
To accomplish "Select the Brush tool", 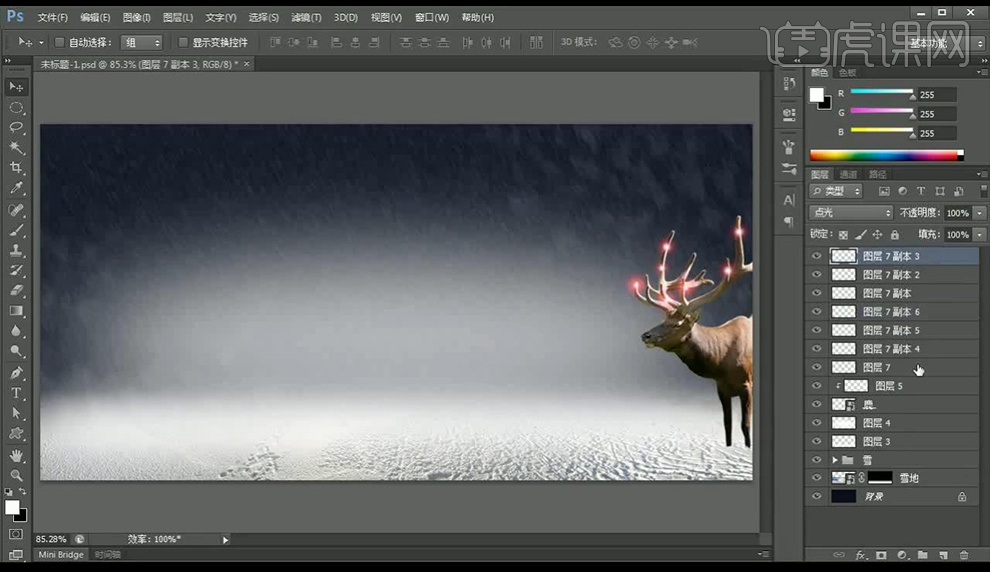I will (x=16, y=230).
